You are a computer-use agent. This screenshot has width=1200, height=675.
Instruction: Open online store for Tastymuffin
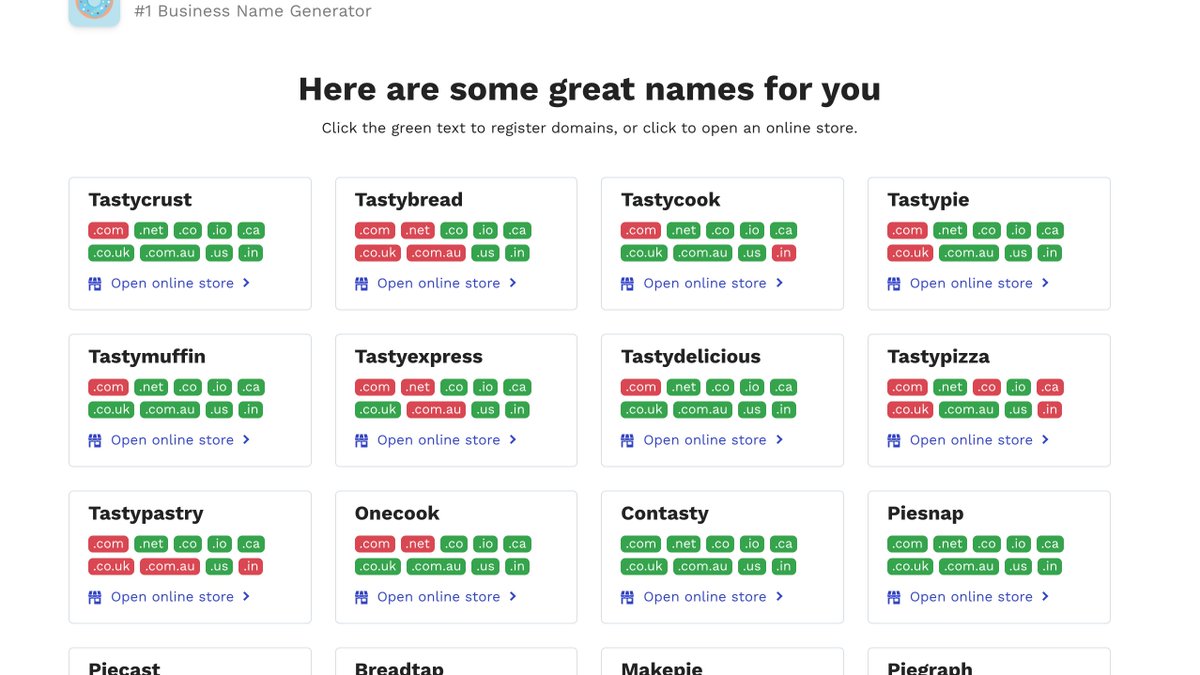[170, 440]
